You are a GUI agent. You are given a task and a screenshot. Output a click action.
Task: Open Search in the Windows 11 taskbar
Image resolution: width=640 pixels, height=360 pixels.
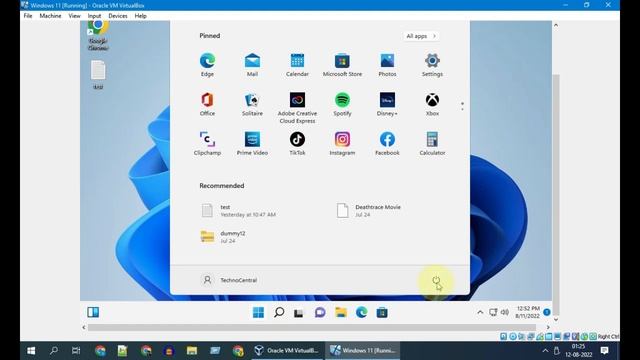[x=279, y=313]
